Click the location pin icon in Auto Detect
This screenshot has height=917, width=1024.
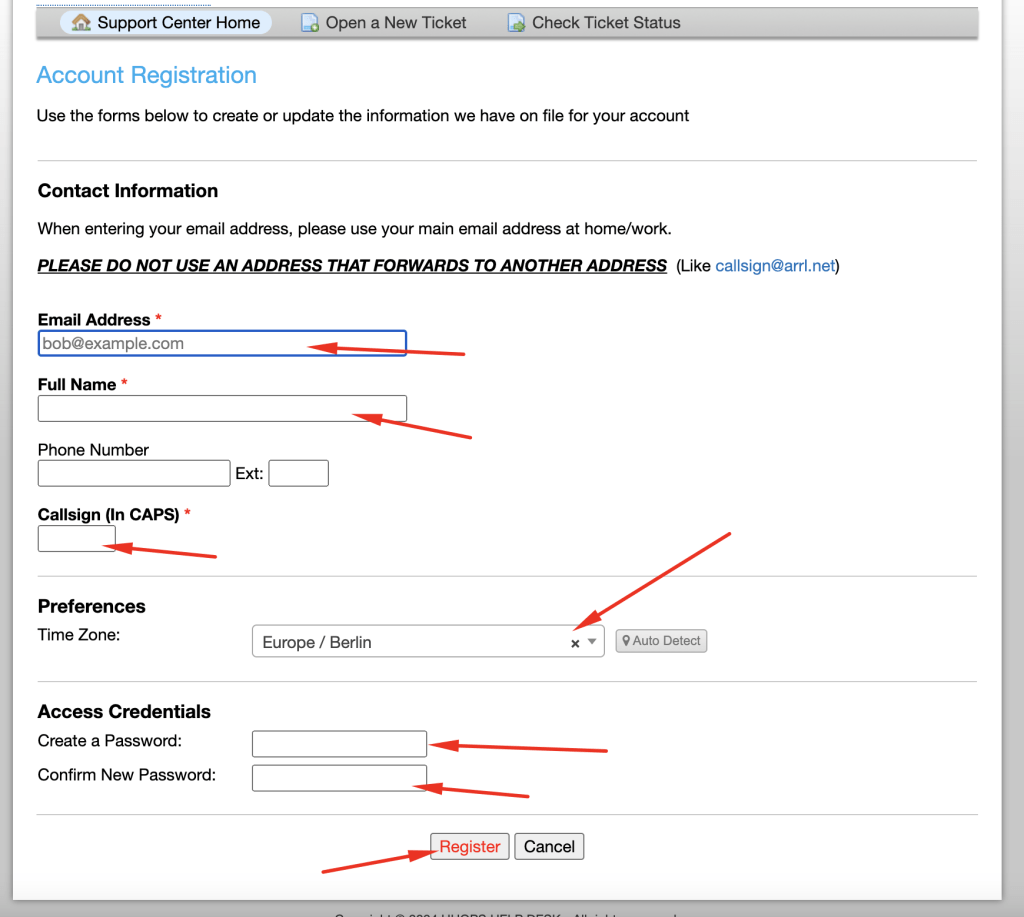pos(627,641)
